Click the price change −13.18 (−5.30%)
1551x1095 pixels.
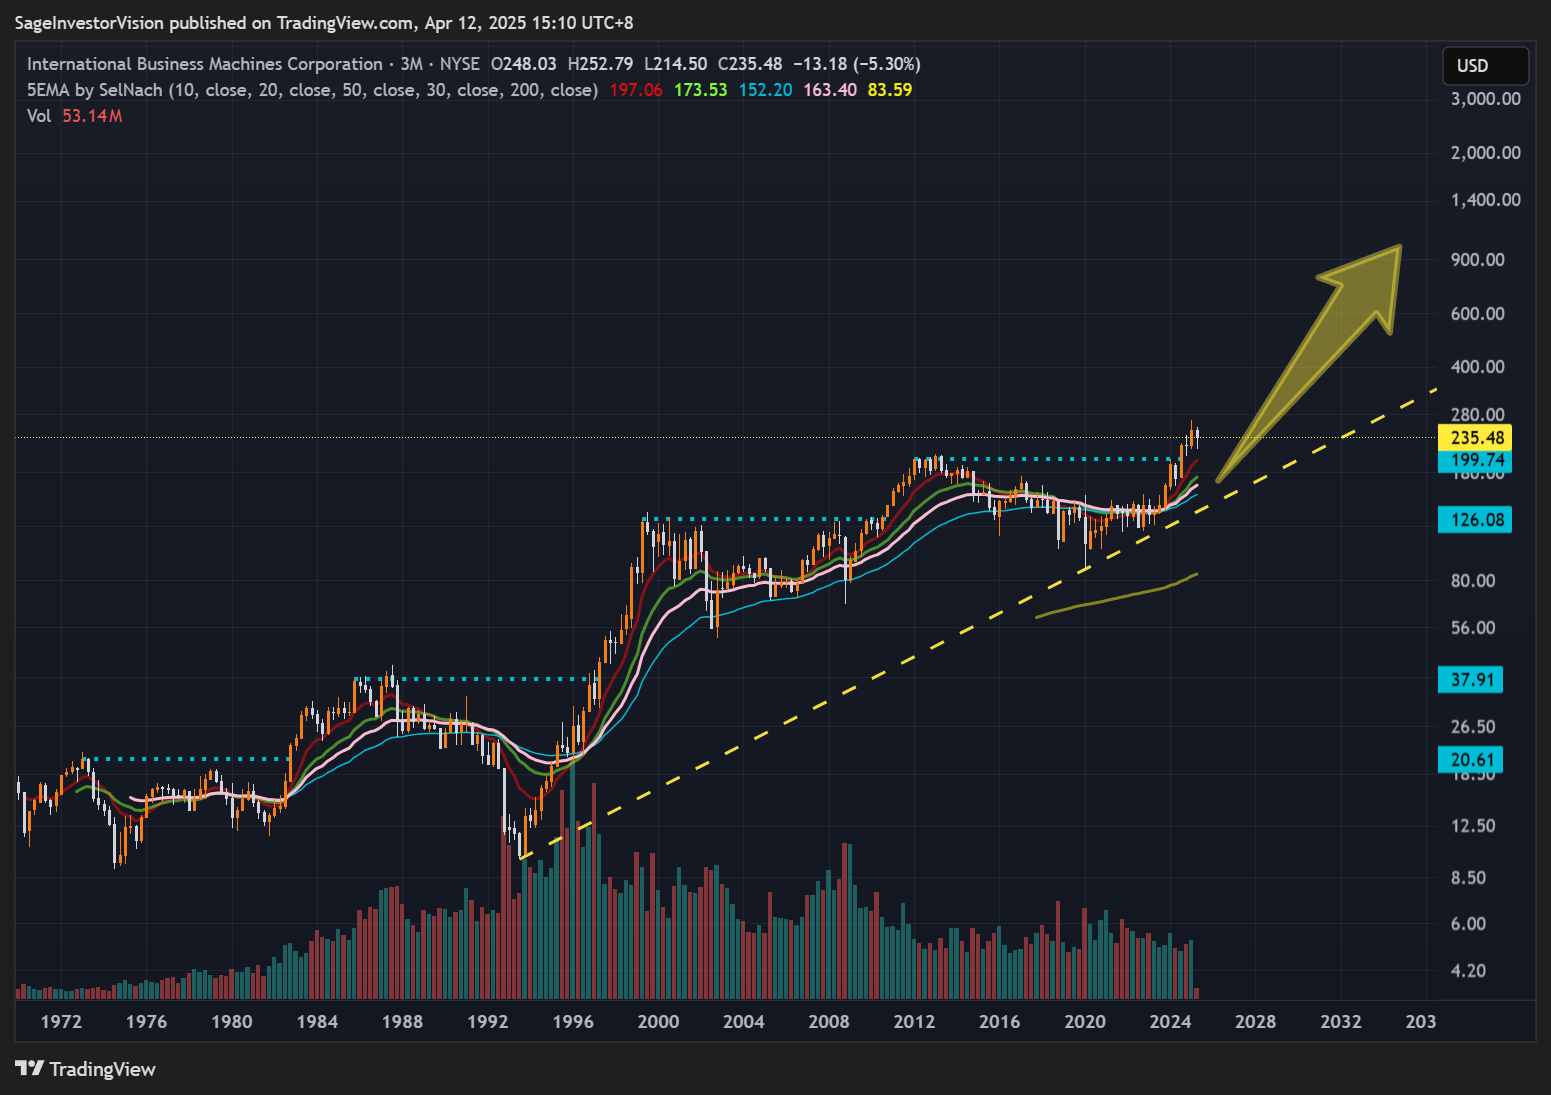coord(857,64)
